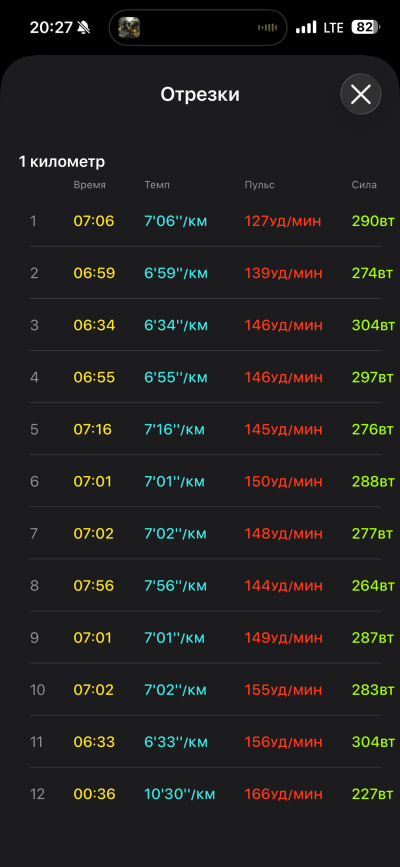
Task: Tap the 127уд/мин pulse in split 1
Action: point(283,221)
